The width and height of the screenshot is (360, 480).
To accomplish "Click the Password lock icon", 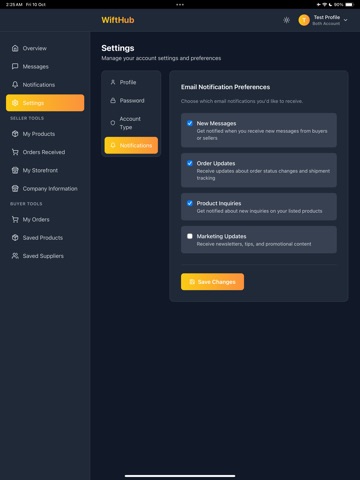I will pyautogui.click(x=113, y=100).
